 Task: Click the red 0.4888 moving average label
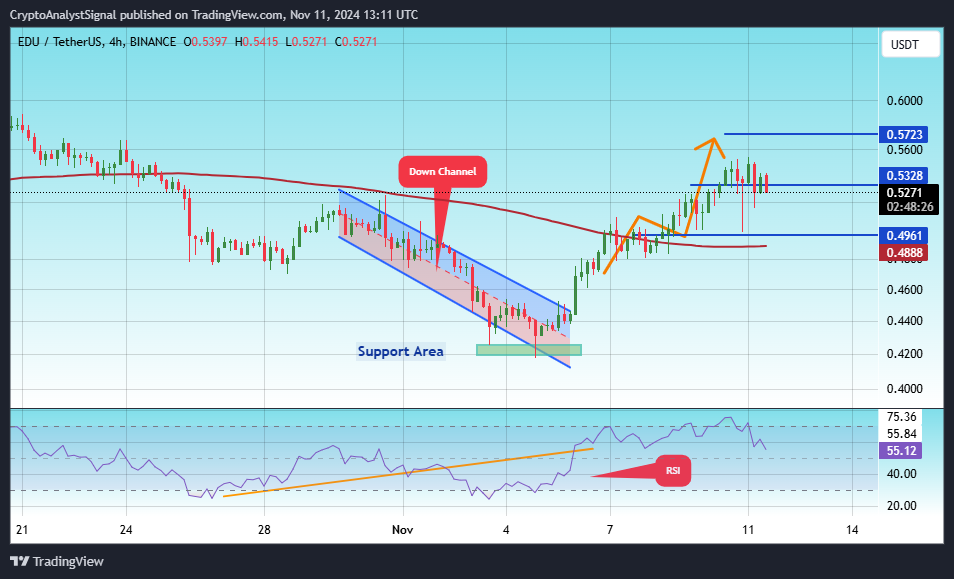coord(904,252)
